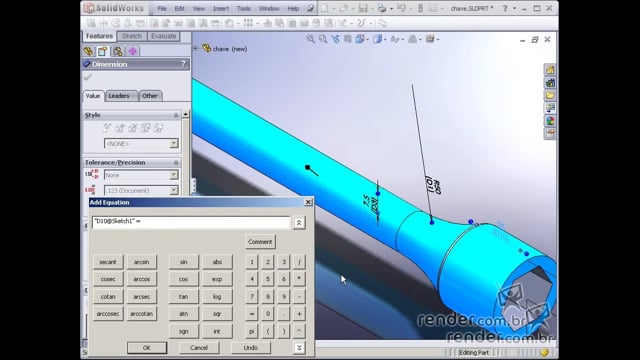Screen dimensions: 640x360
Task: Open the File menu
Action: click(x=162, y=9)
